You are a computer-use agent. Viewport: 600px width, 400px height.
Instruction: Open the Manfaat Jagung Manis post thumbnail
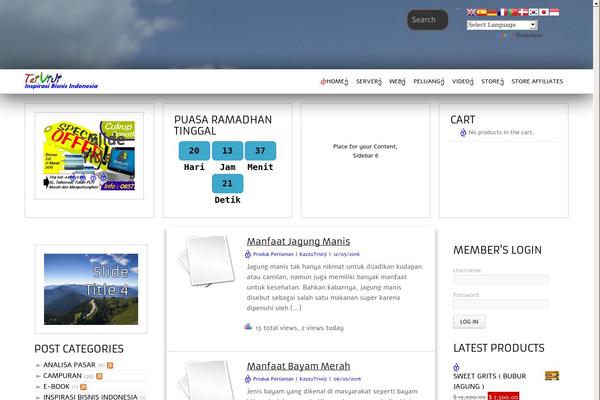(x=206, y=261)
